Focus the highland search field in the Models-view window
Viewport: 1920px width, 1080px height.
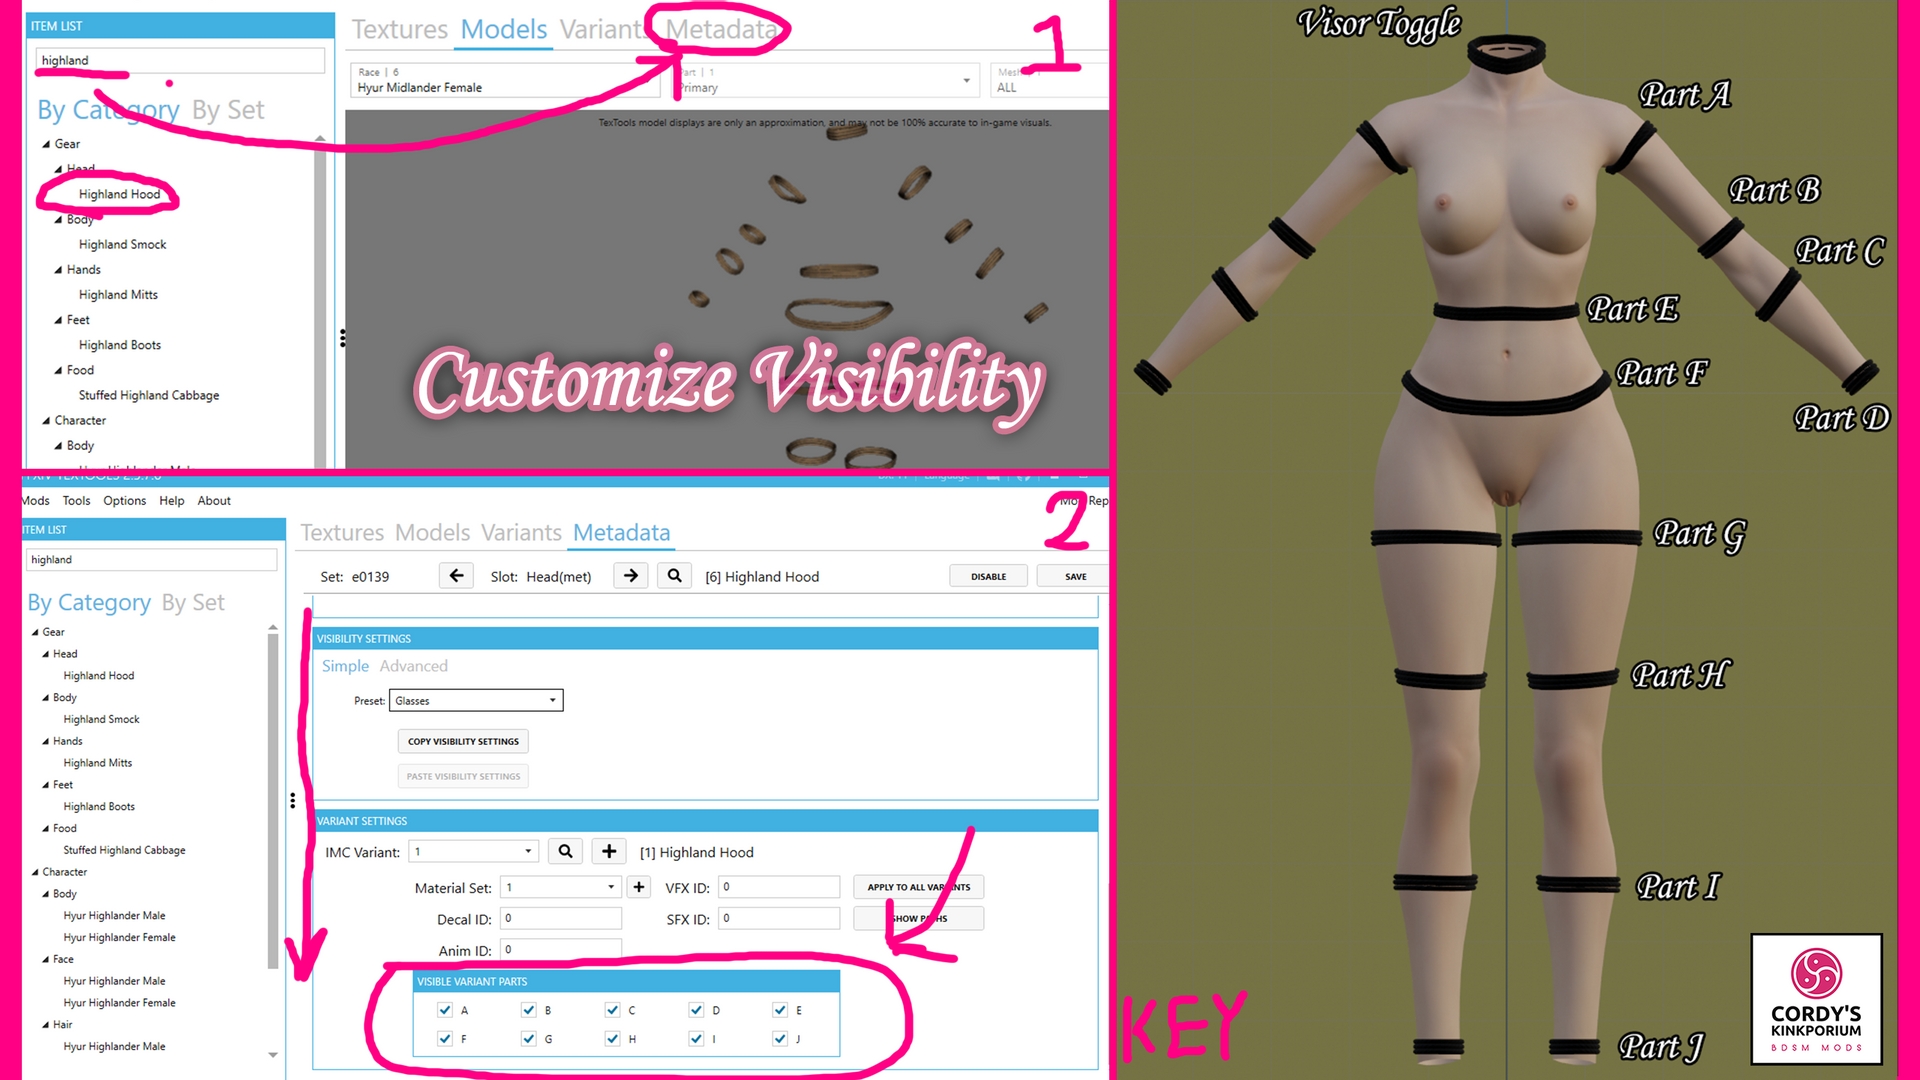(x=180, y=60)
